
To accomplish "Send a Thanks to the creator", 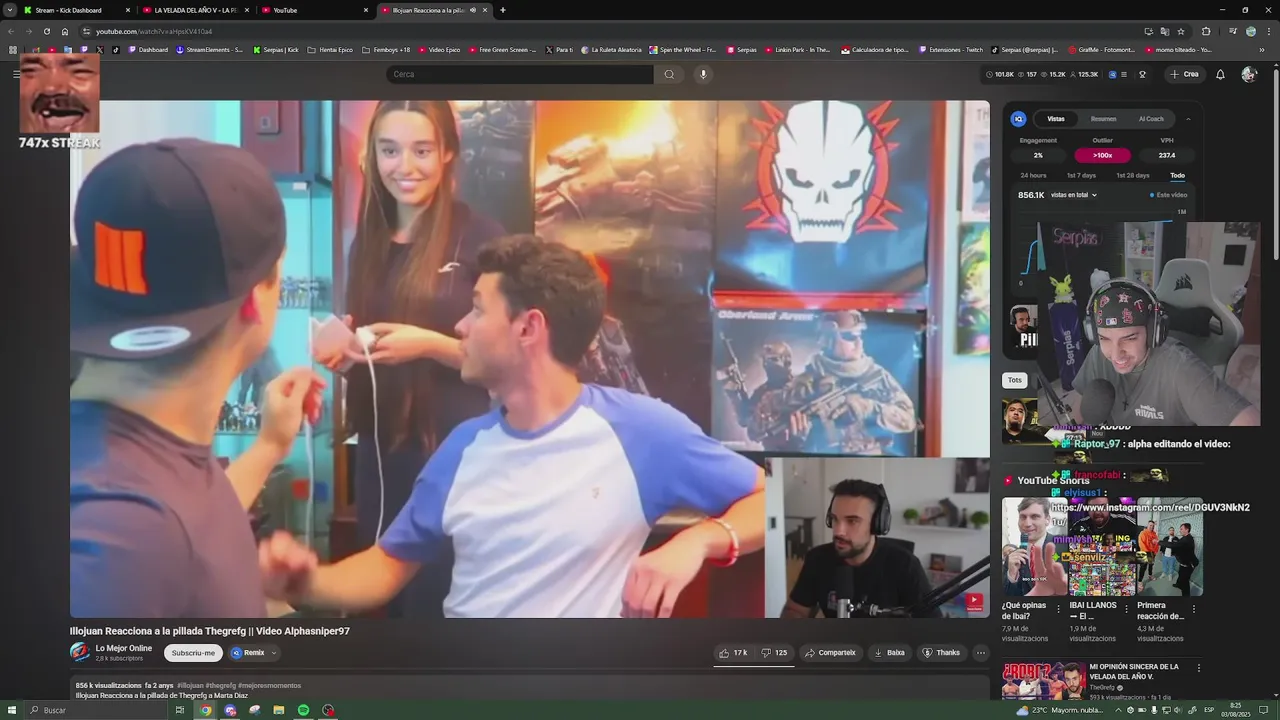I will [941, 653].
